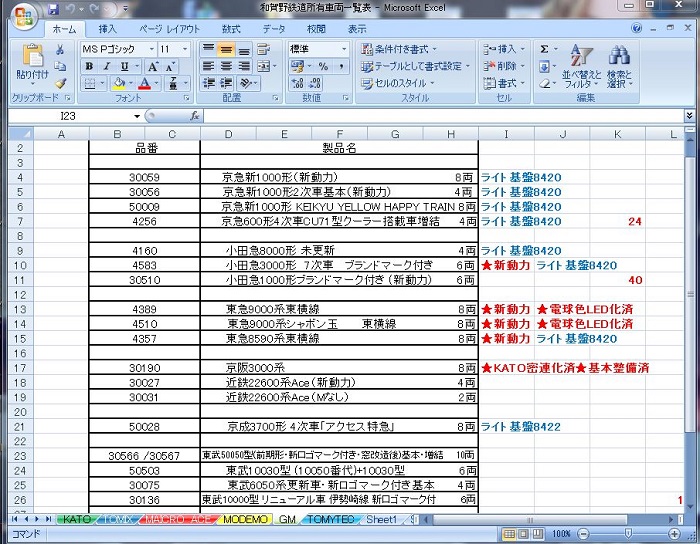Open セルのスタイル cell styles

398,83
